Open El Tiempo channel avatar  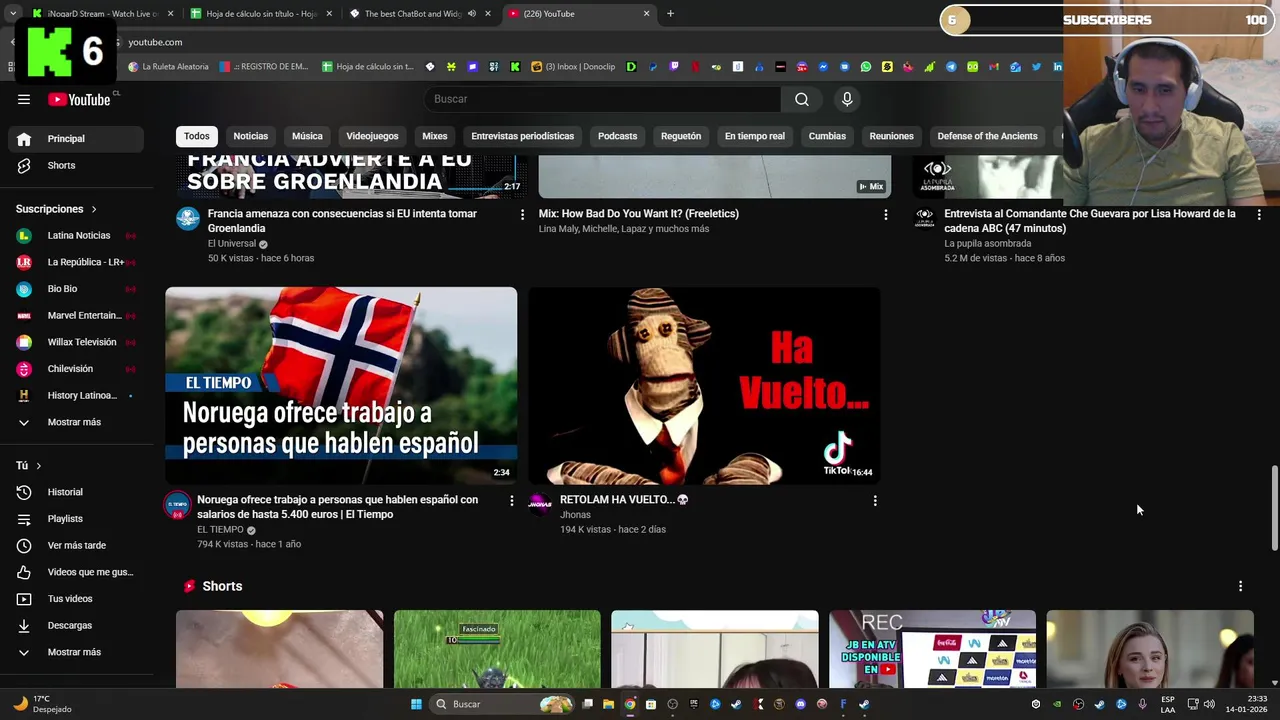point(178,505)
